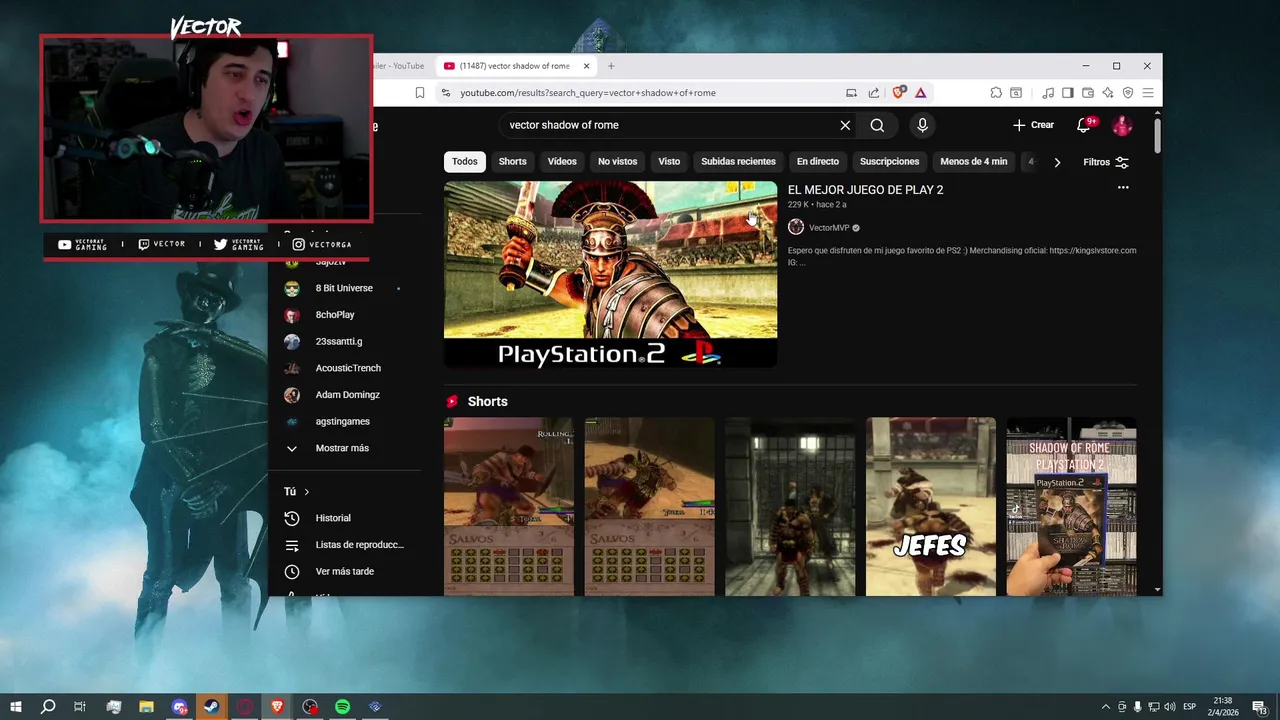
Task: Select the No vistos filter chip
Action: [617, 161]
